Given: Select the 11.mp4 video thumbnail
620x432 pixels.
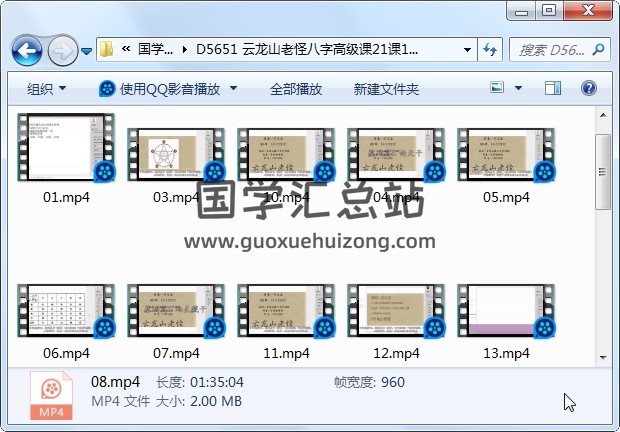Looking at the screenshot, I should pyautogui.click(x=286, y=311).
